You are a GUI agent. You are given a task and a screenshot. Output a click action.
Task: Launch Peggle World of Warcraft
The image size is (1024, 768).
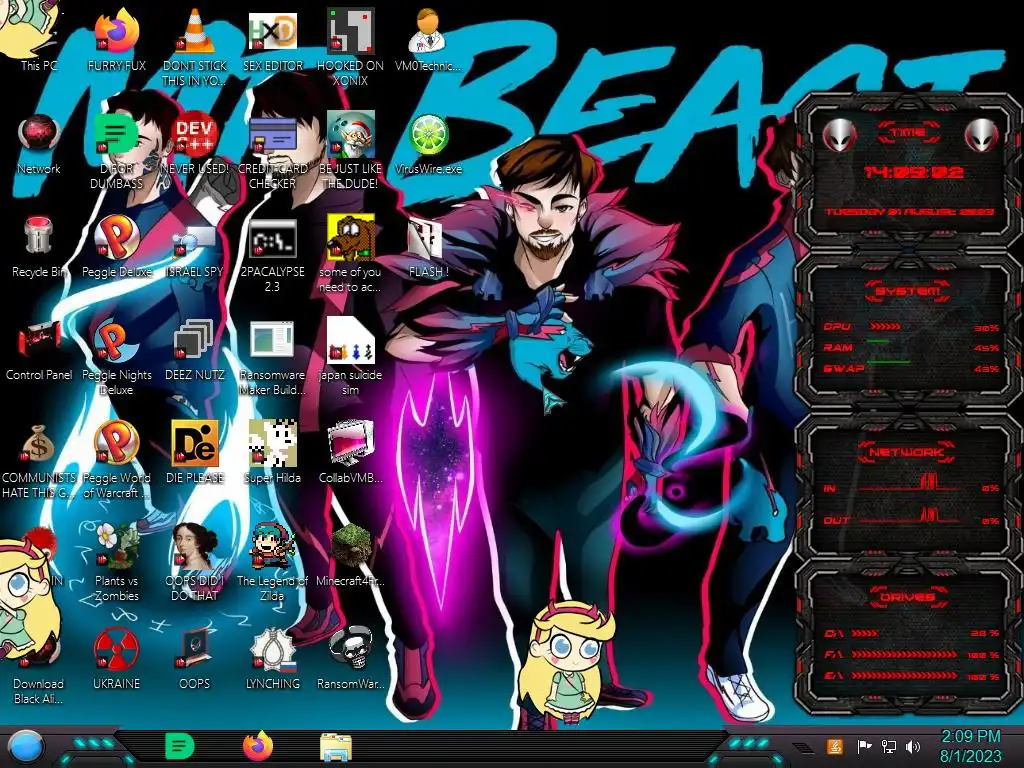tap(116, 459)
